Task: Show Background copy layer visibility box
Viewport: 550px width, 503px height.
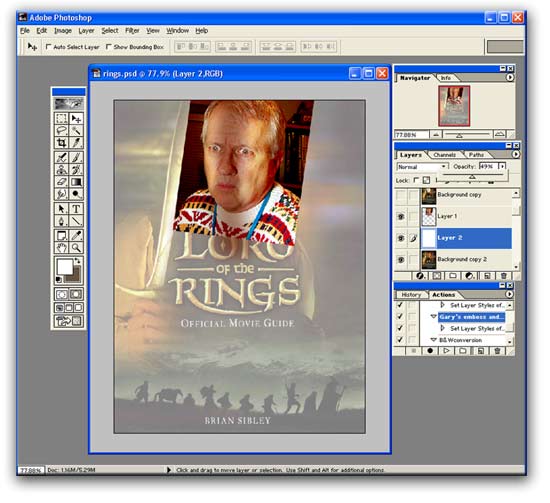Action: [401, 195]
